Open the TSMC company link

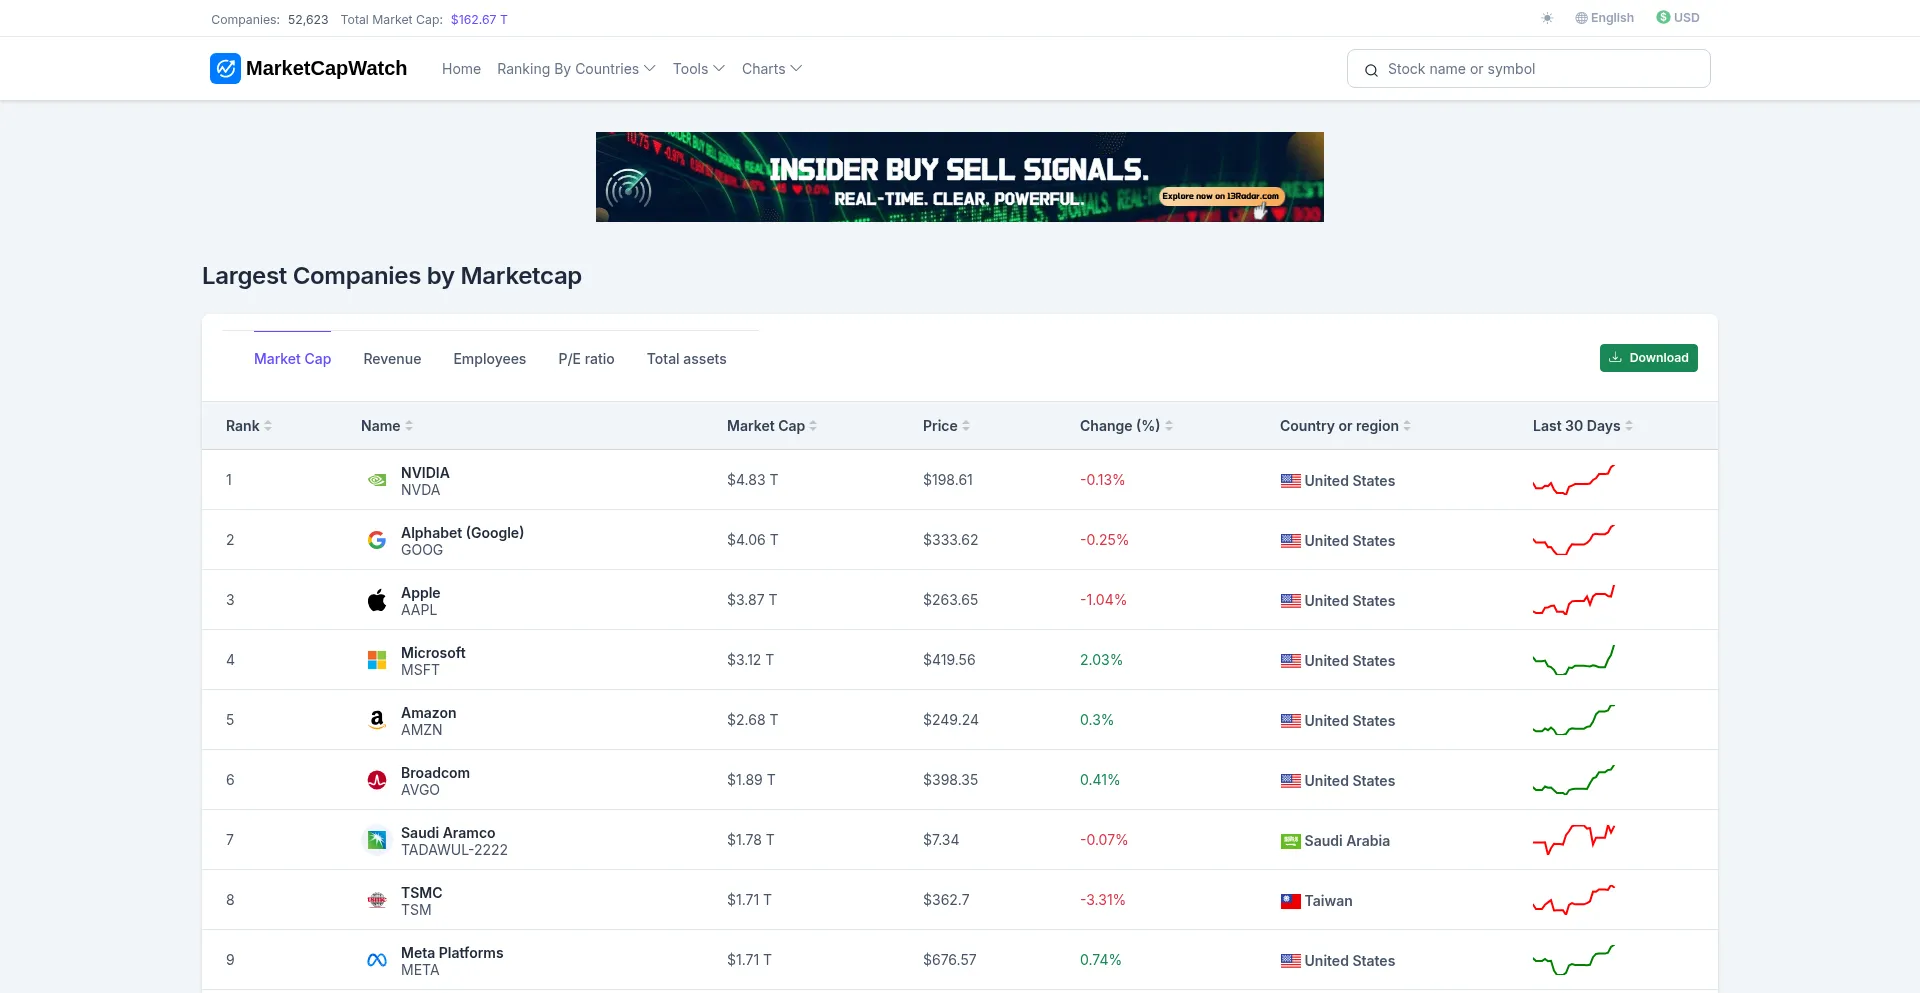421,893
